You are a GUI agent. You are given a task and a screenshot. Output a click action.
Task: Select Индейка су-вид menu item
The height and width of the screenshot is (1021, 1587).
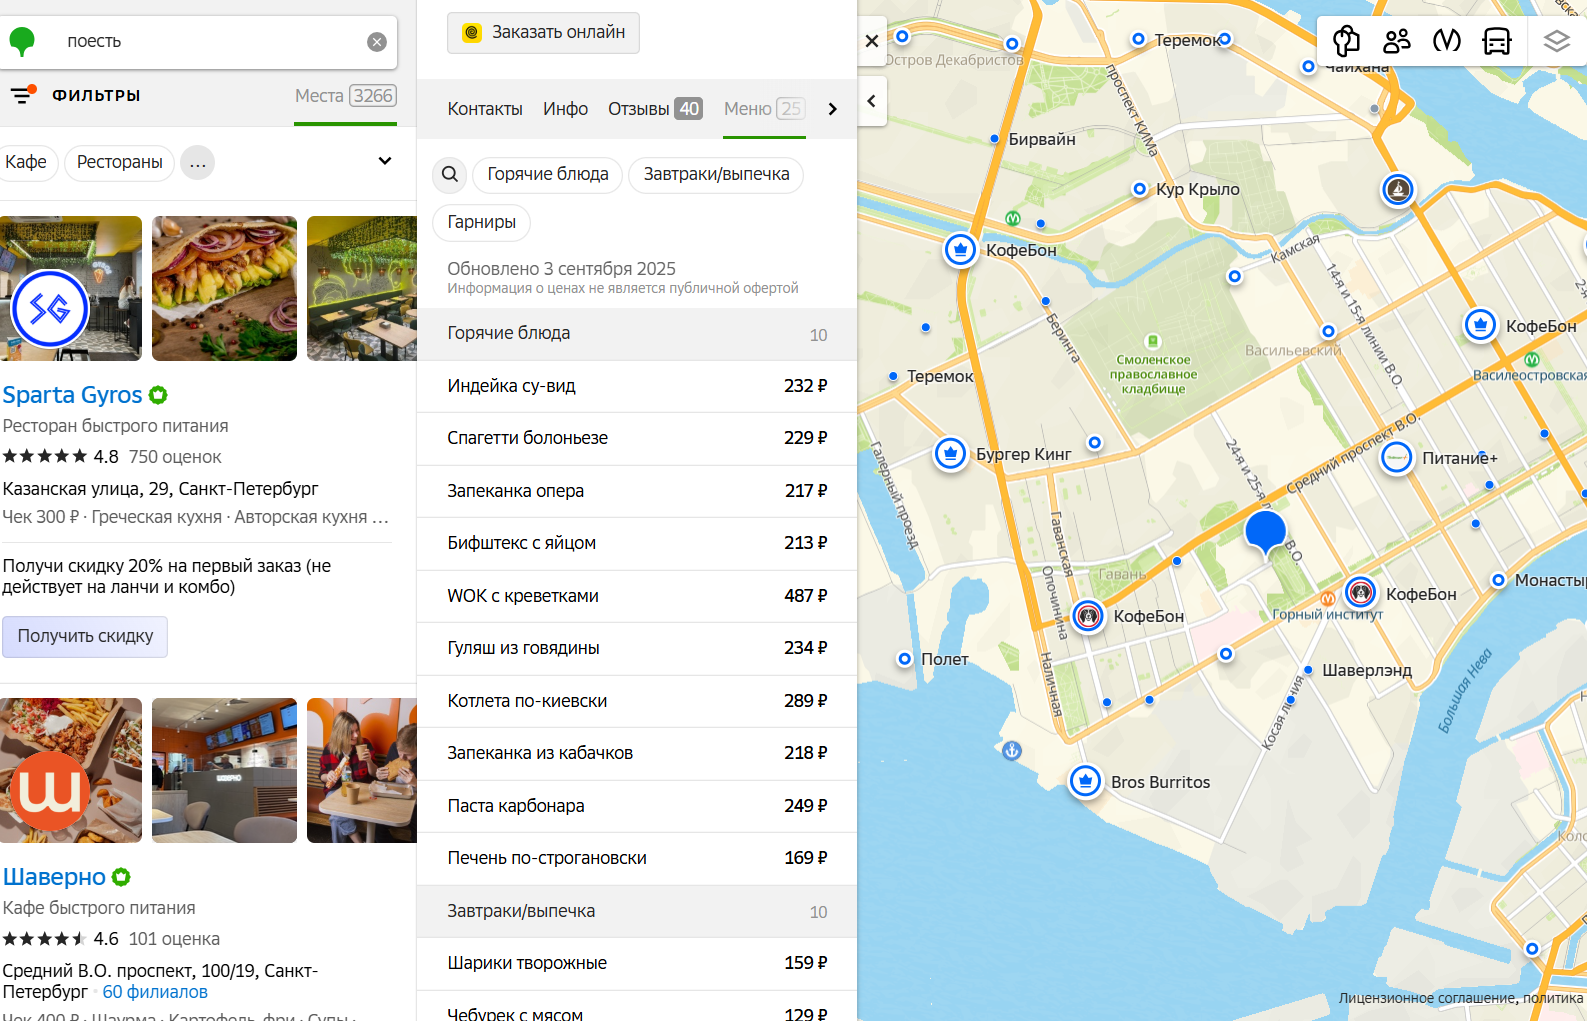[x=637, y=386]
